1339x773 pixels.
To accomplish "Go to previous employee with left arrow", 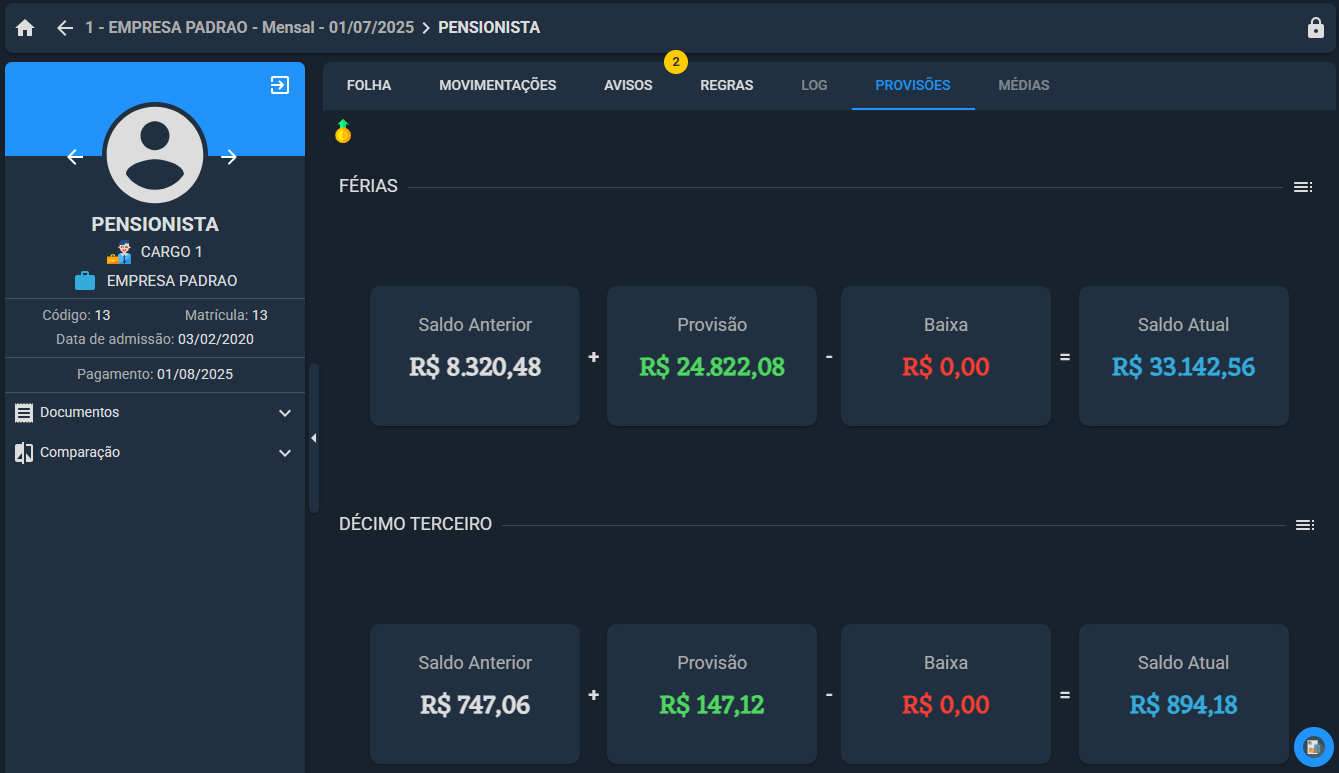I will [x=75, y=157].
